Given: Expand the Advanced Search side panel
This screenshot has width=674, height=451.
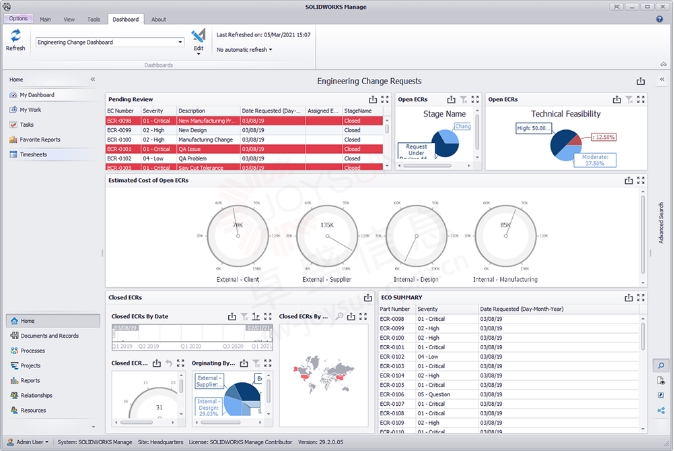Looking at the screenshot, I should [662, 79].
